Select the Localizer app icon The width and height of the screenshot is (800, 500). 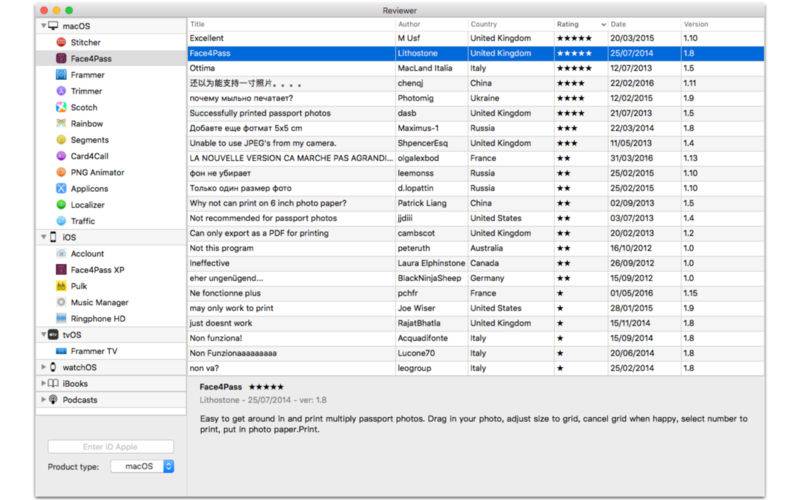pos(61,205)
